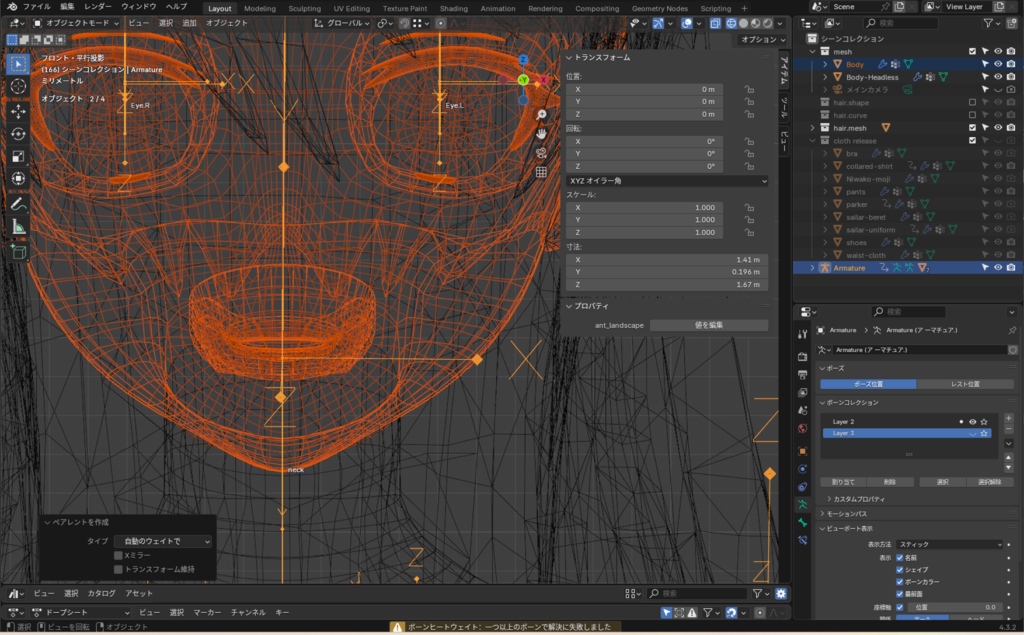Click the レスト位置 (Rest Position) button
The height and width of the screenshot is (635, 1024).
966,384
